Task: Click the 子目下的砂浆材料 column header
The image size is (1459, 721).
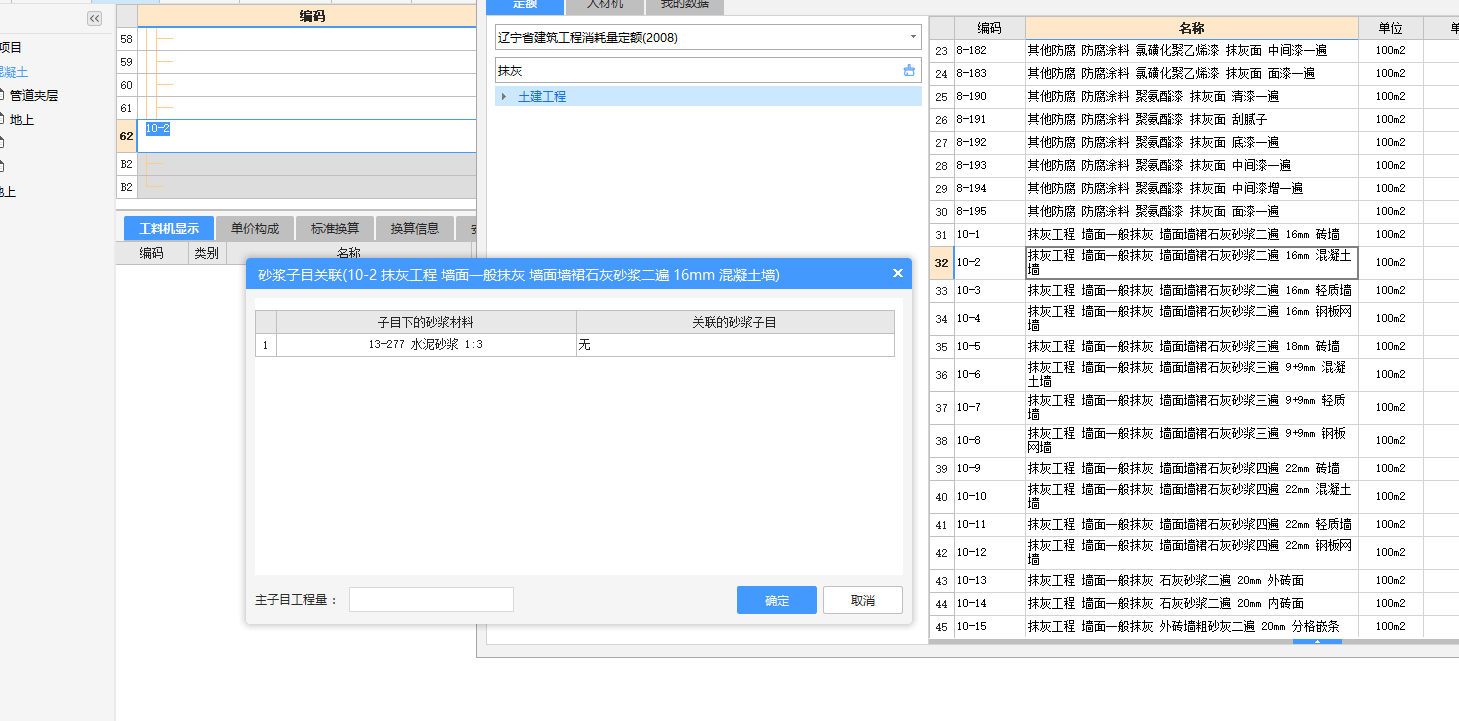Action: point(426,322)
